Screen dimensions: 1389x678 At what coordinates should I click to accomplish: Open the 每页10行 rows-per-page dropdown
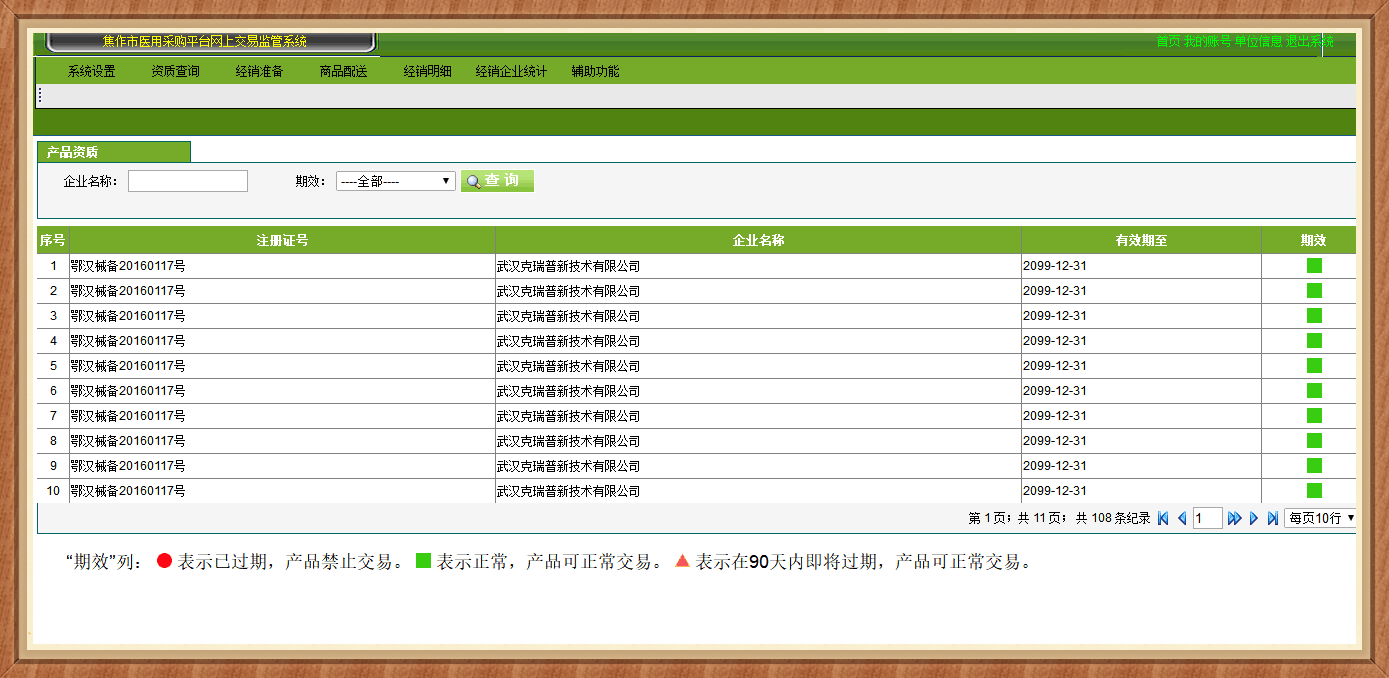(x=1320, y=518)
